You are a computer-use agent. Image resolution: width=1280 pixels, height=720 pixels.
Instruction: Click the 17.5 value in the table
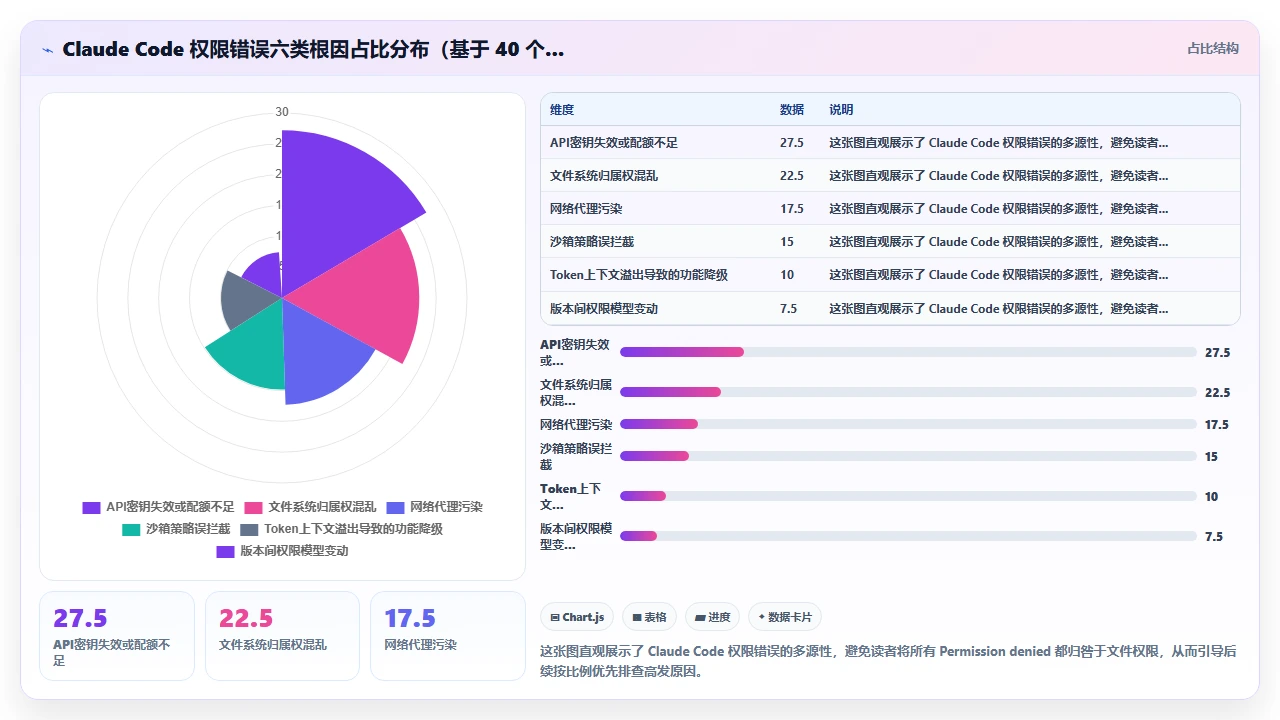click(792, 209)
